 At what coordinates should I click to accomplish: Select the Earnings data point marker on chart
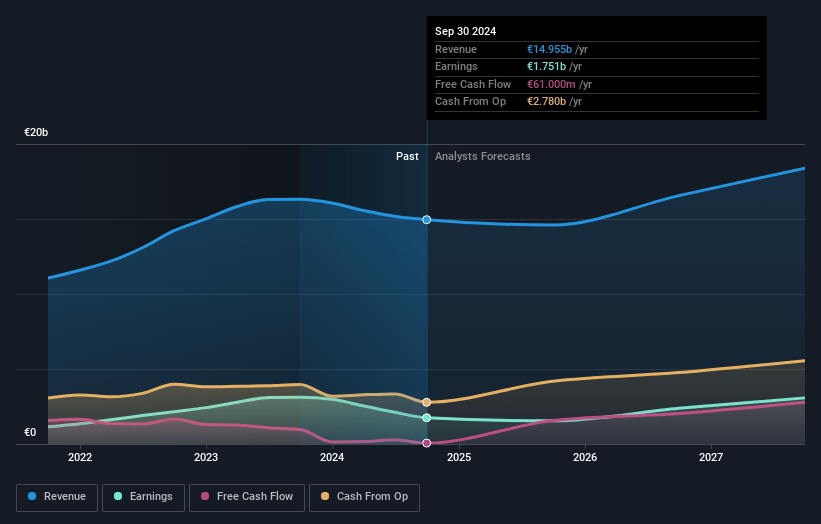(x=427, y=417)
